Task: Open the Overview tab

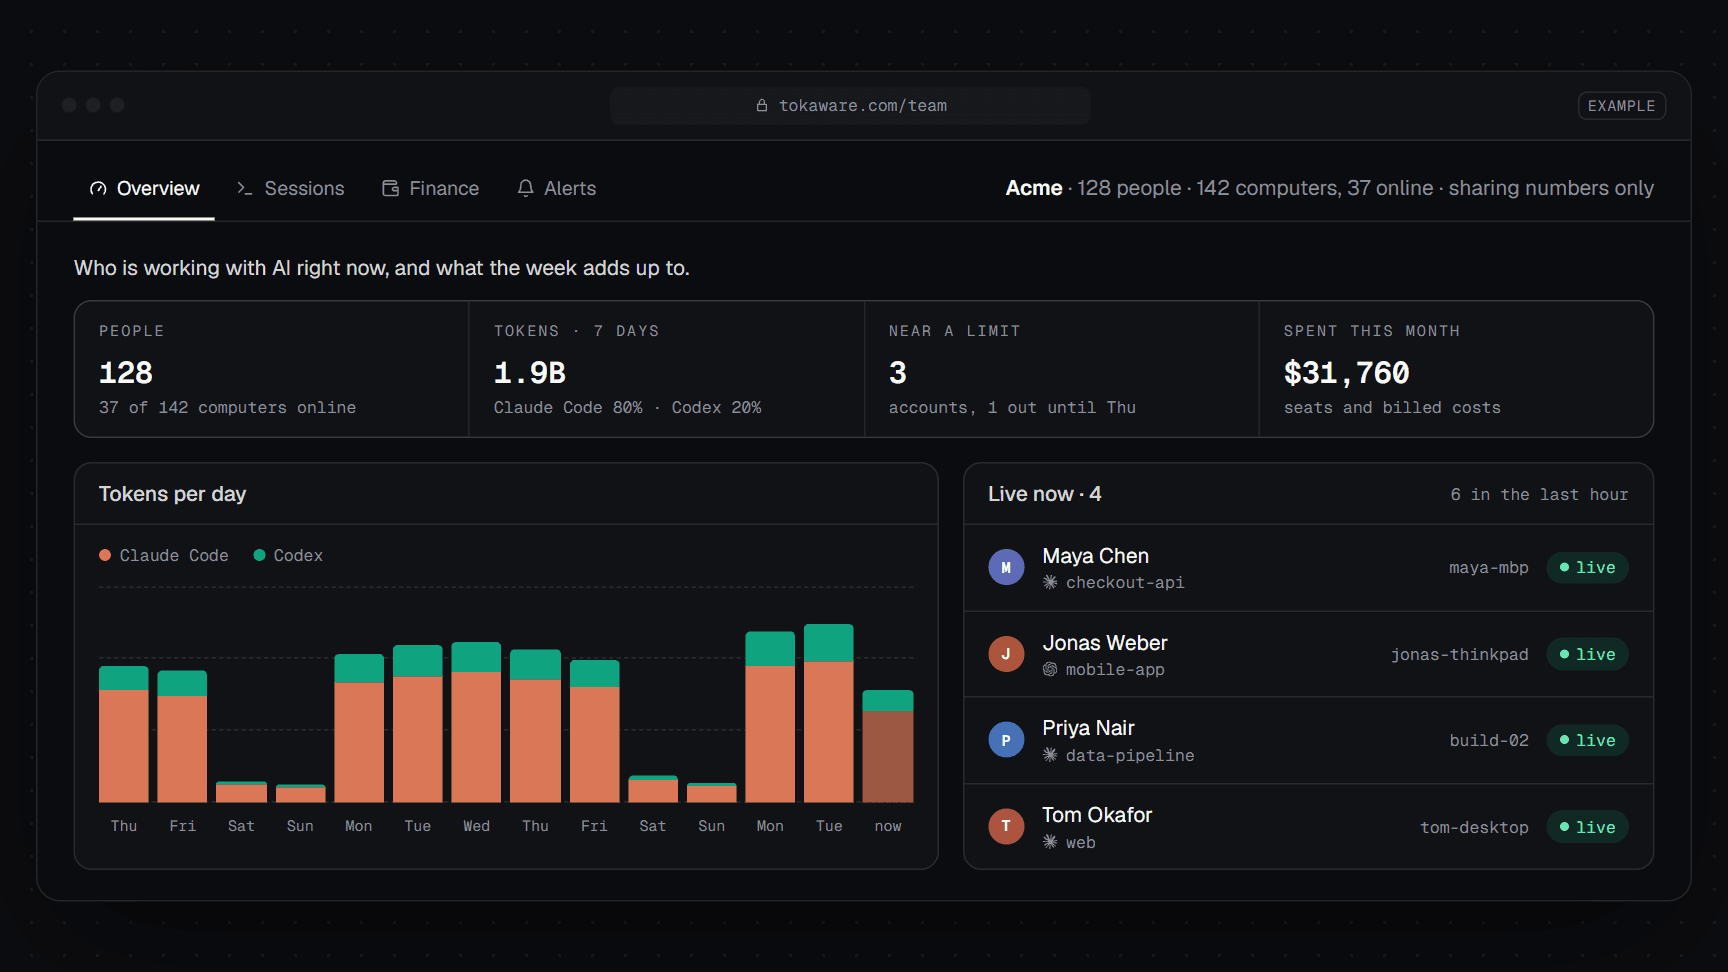Action: coord(144,188)
